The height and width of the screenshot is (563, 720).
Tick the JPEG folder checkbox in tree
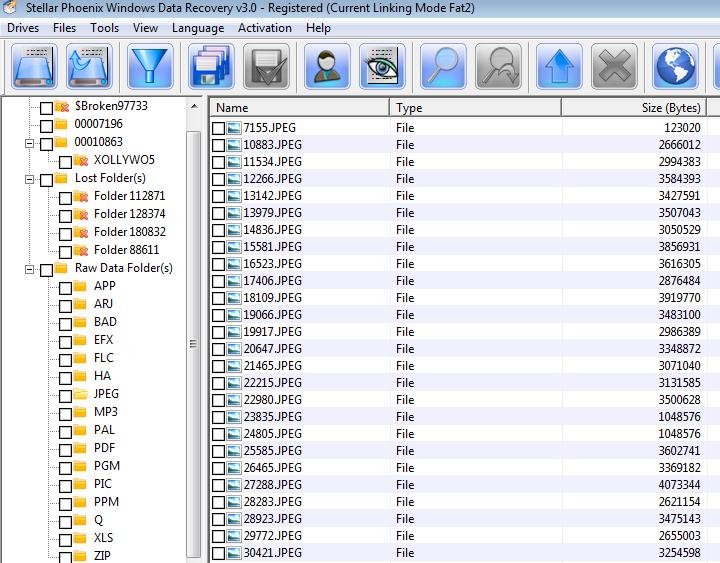coord(65,396)
